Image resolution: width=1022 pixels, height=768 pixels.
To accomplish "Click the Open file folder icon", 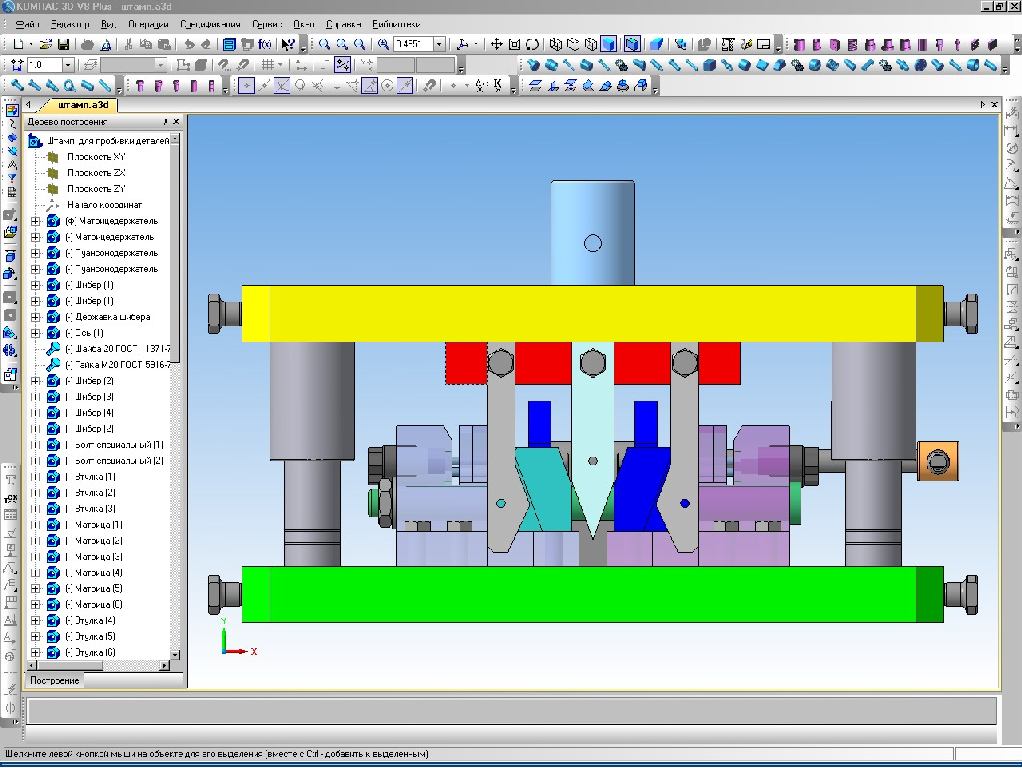I will pos(47,44).
